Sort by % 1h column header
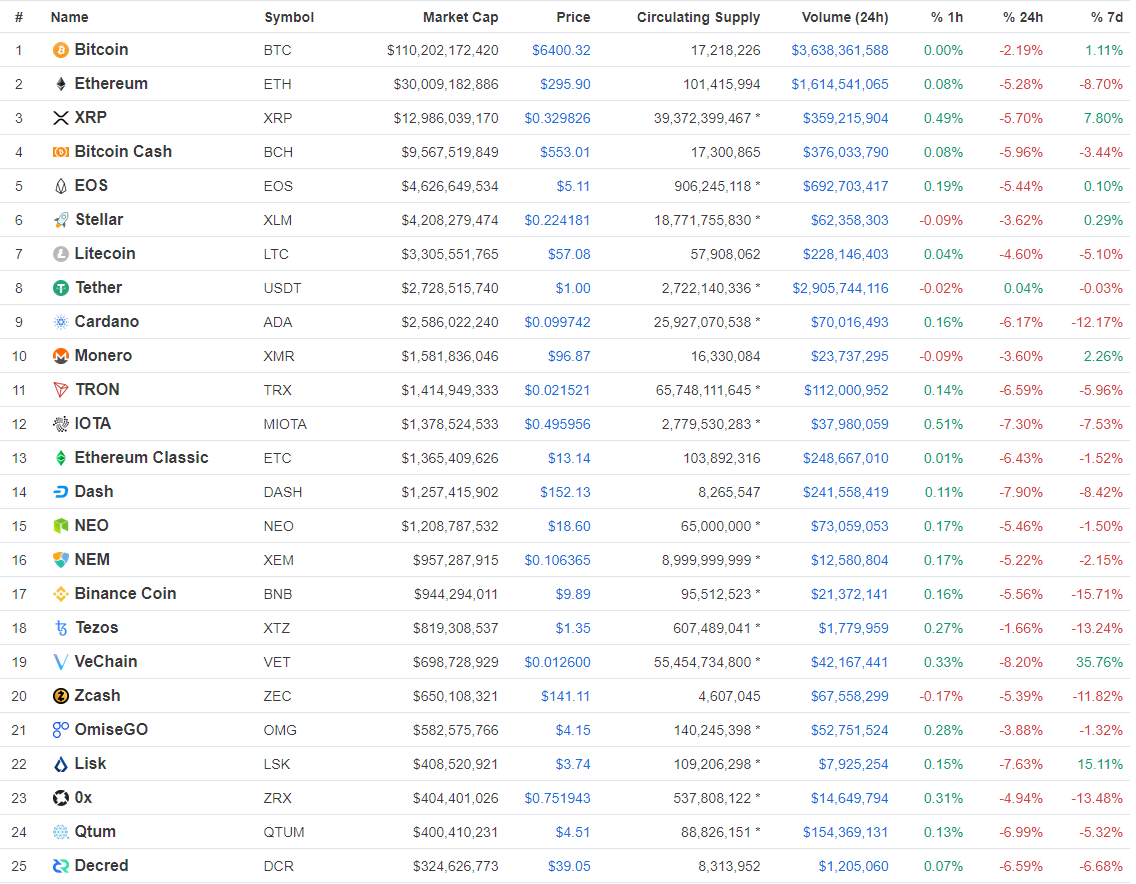The width and height of the screenshot is (1136, 884). pyautogui.click(x=947, y=17)
